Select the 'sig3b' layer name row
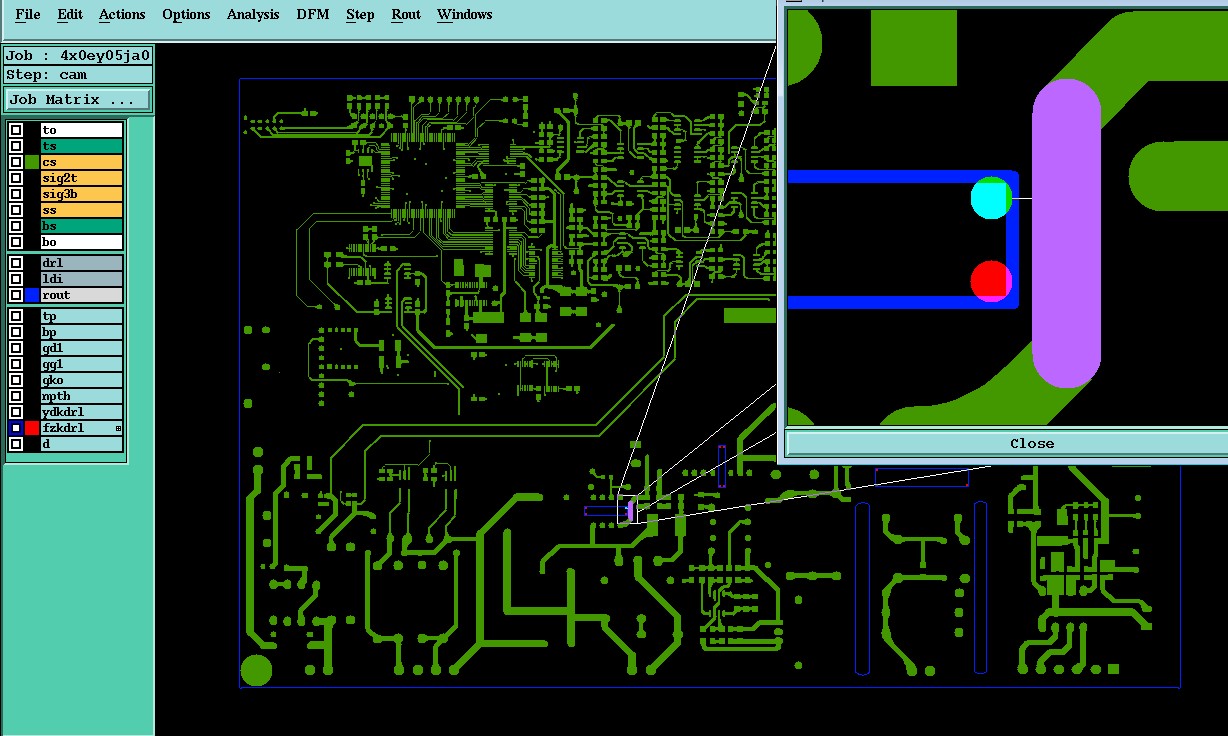 click(82, 194)
